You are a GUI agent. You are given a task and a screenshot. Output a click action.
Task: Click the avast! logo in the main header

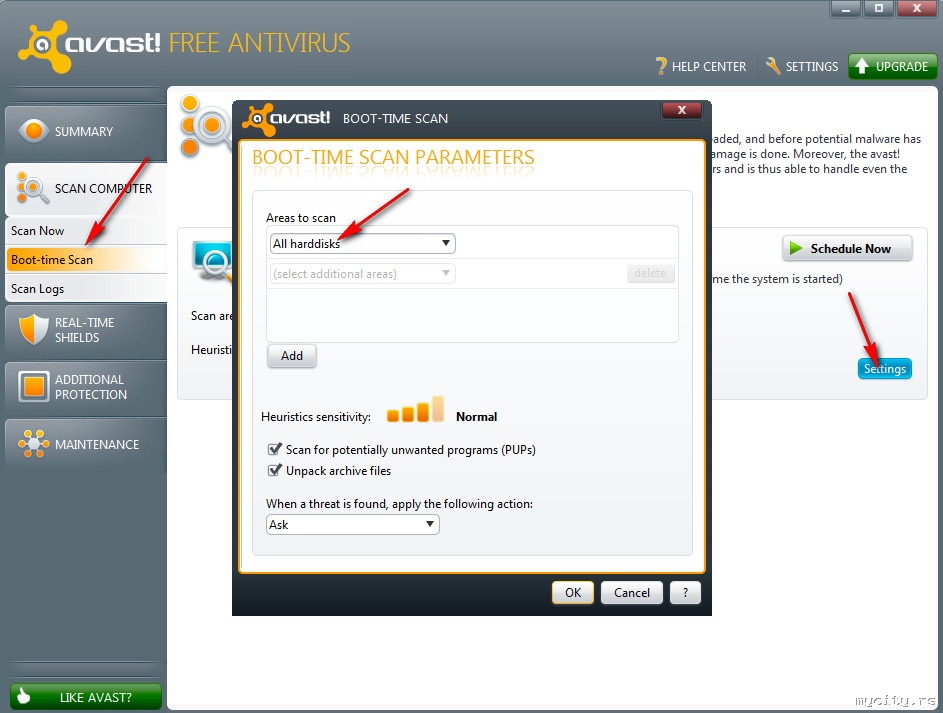click(x=90, y=46)
